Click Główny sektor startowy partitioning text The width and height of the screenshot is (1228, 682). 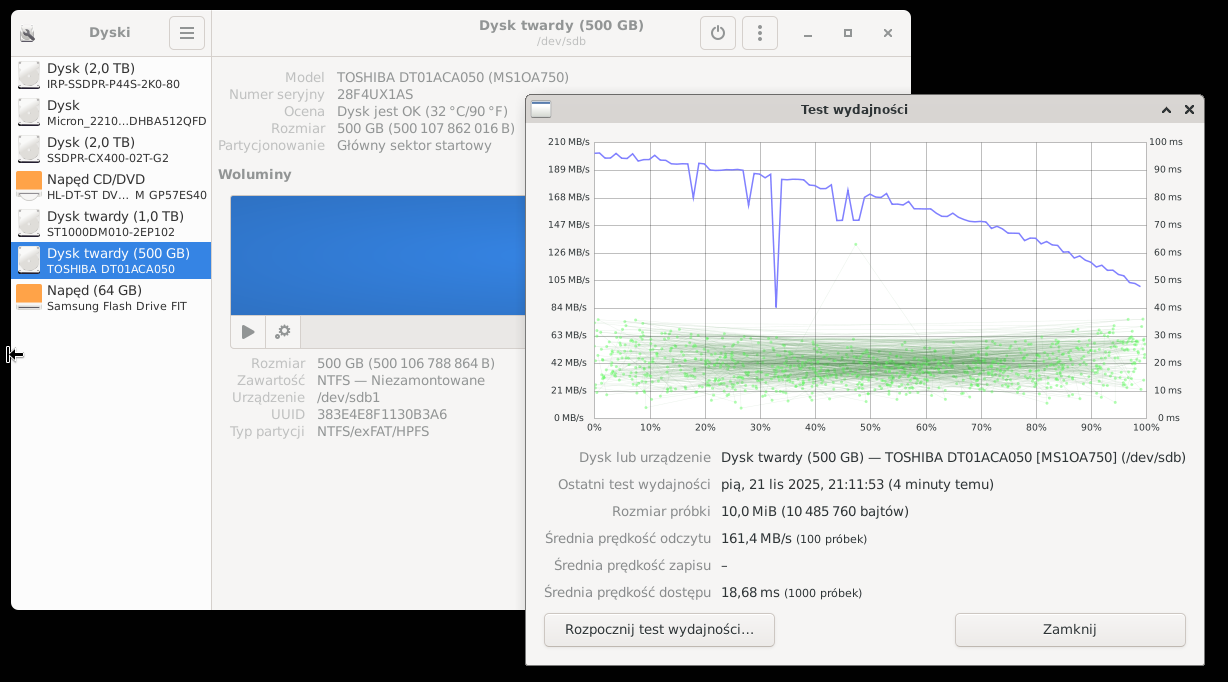click(414, 145)
